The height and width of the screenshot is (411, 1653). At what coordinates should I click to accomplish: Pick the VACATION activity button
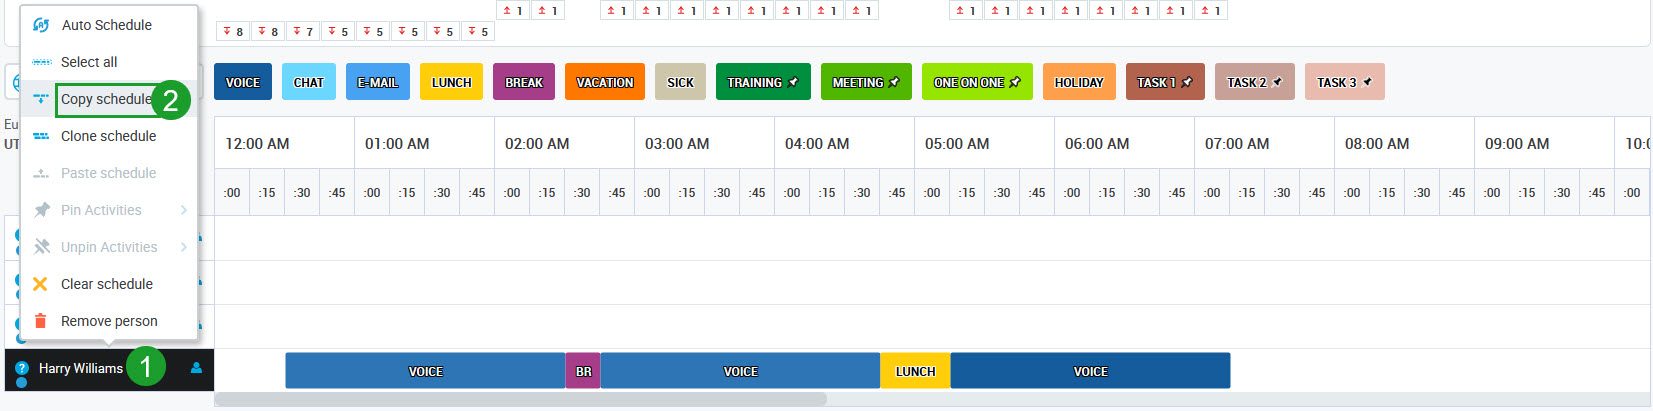point(605,82)
